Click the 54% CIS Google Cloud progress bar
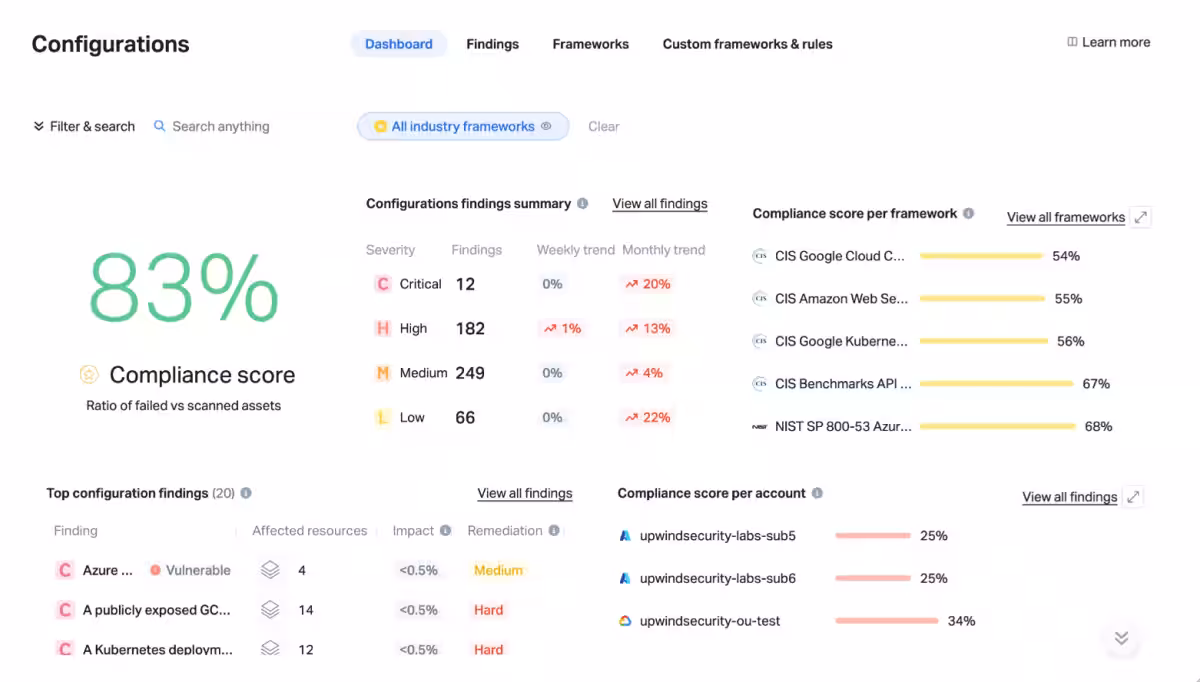 pos(981,256)
